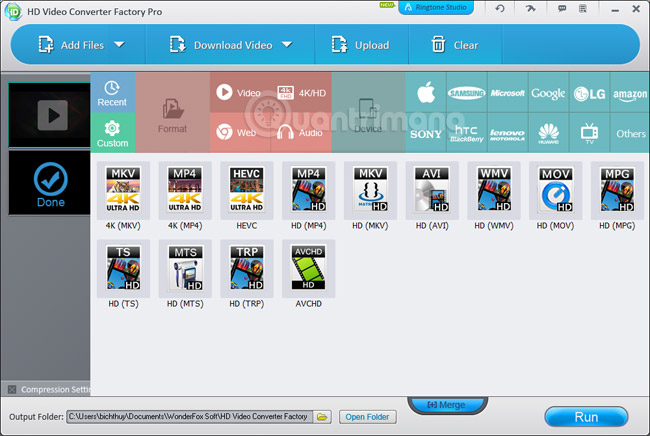This screenshot has width=650, height=436.
Task: Switch to Recent formats tab
Action: (112, 93)
